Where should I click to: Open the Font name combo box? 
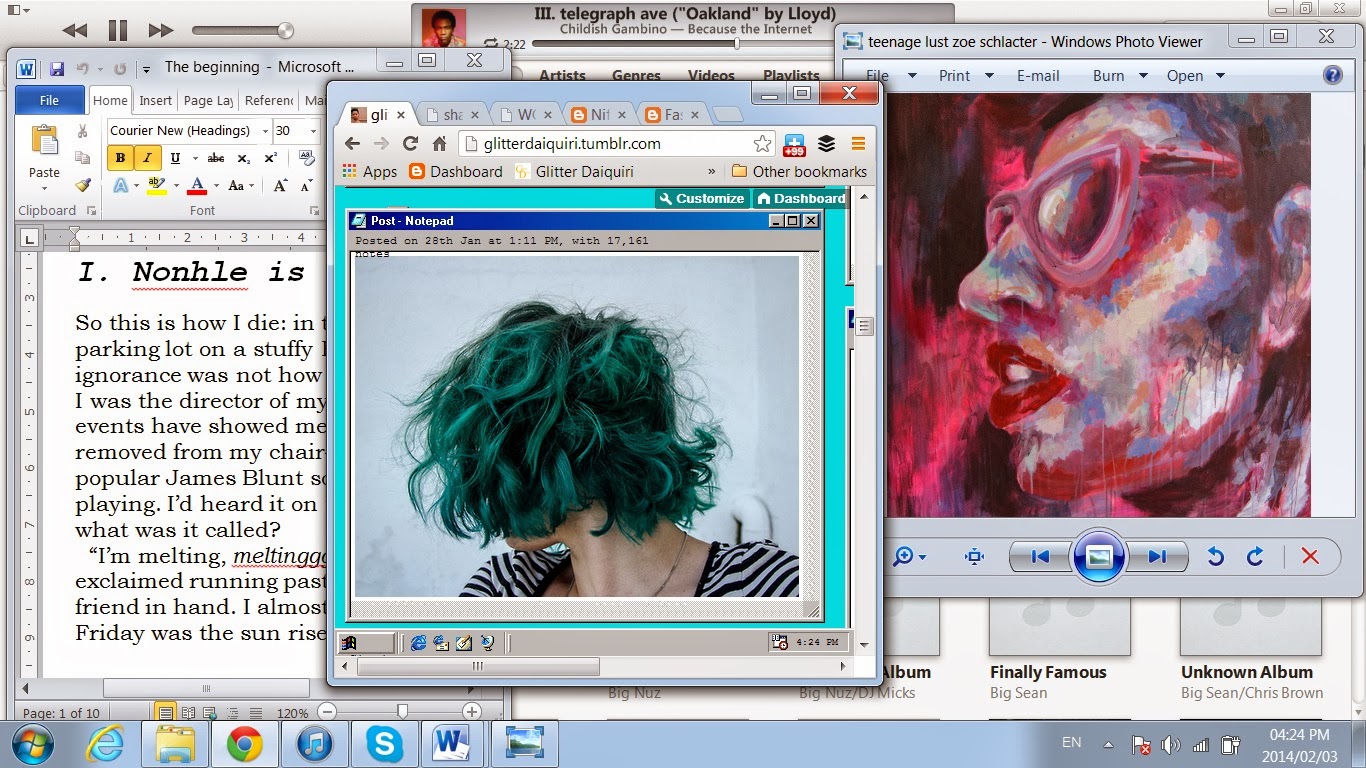[188, 130]
